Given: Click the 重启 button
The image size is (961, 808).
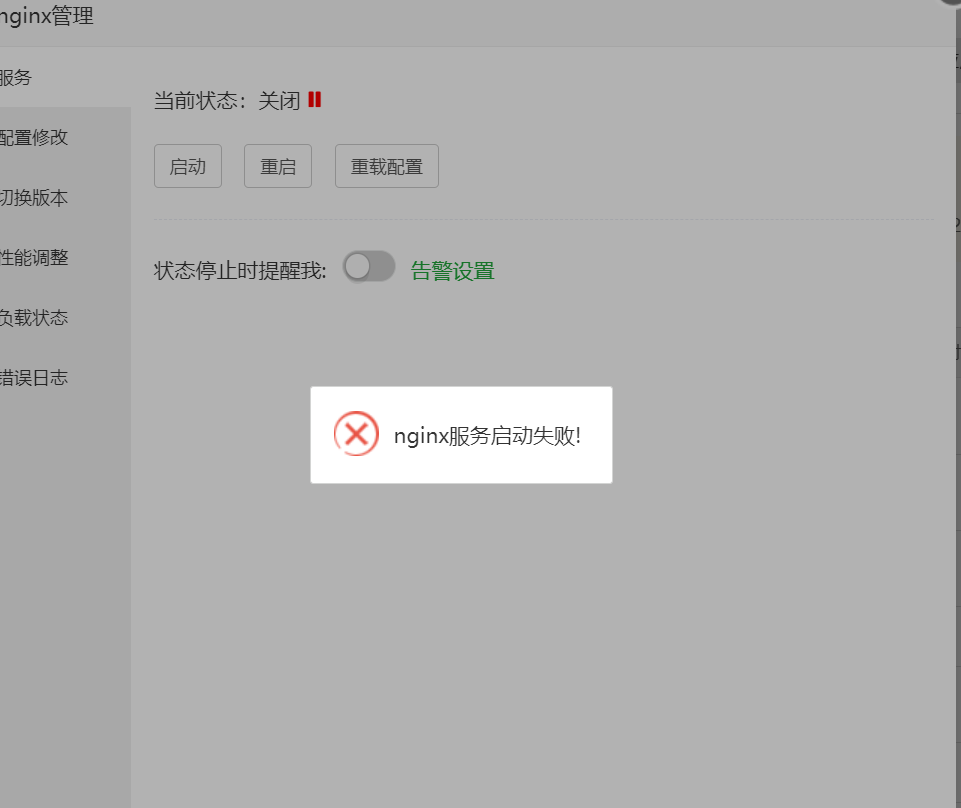Looking at the screenshot, I should coord(278,166).
